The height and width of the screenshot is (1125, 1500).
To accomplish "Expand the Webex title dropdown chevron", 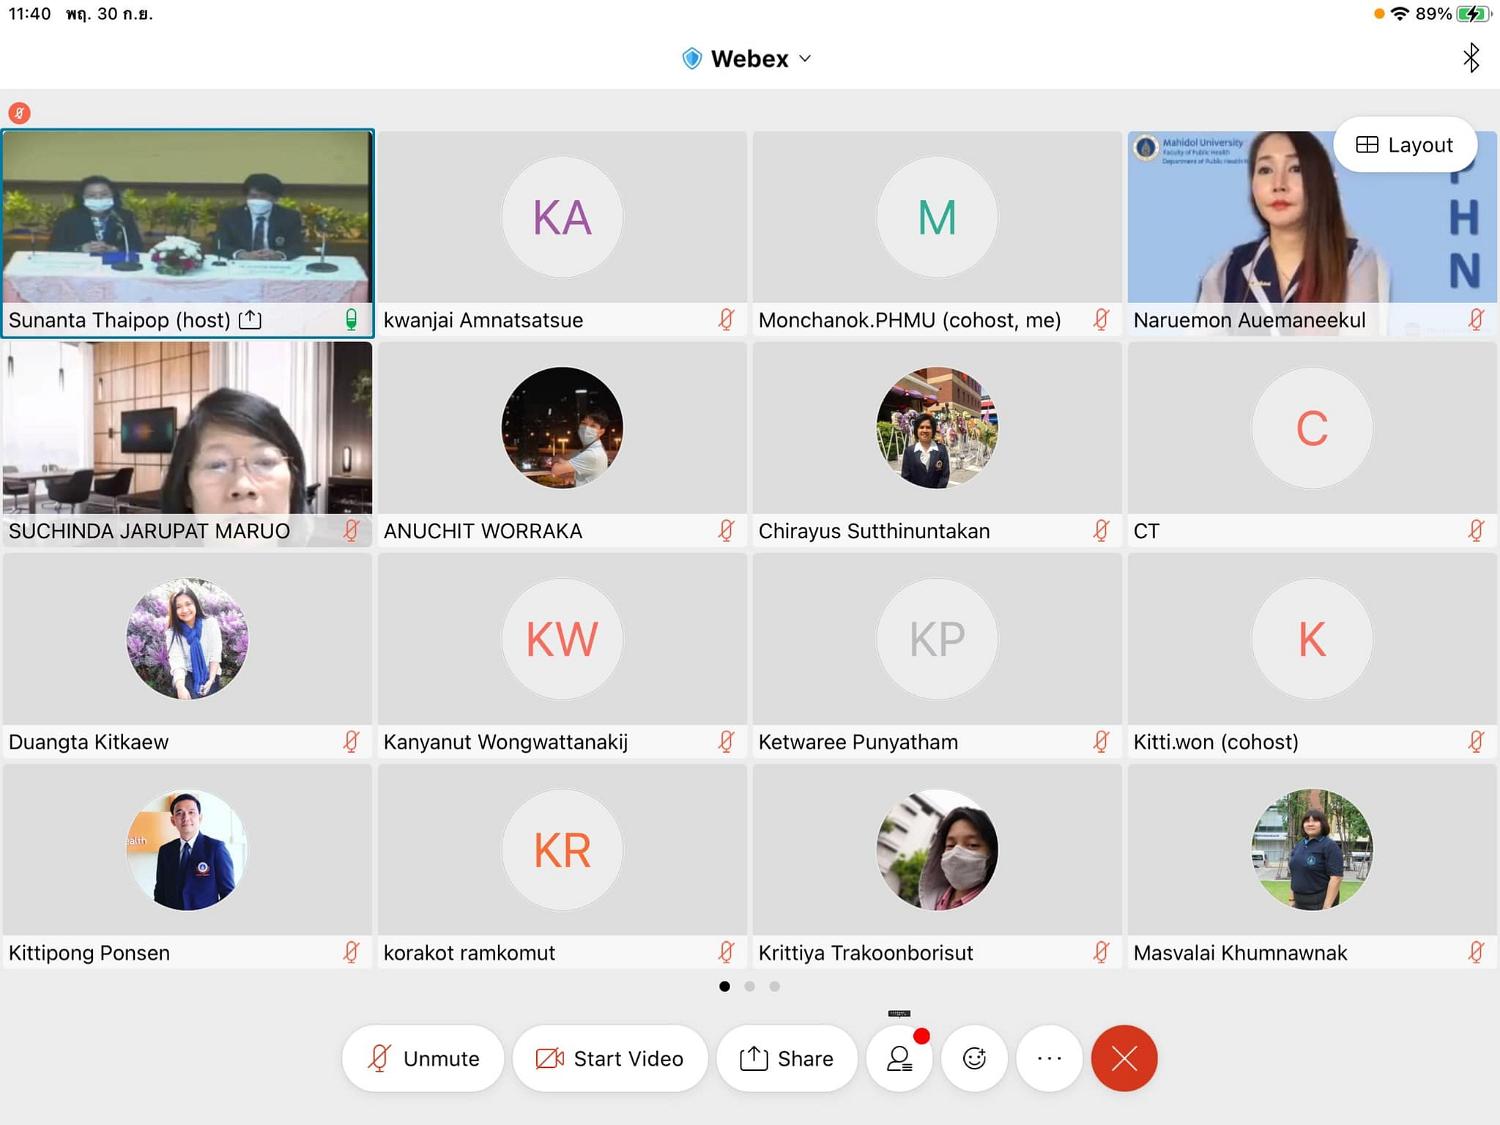I will coord(805,59).
